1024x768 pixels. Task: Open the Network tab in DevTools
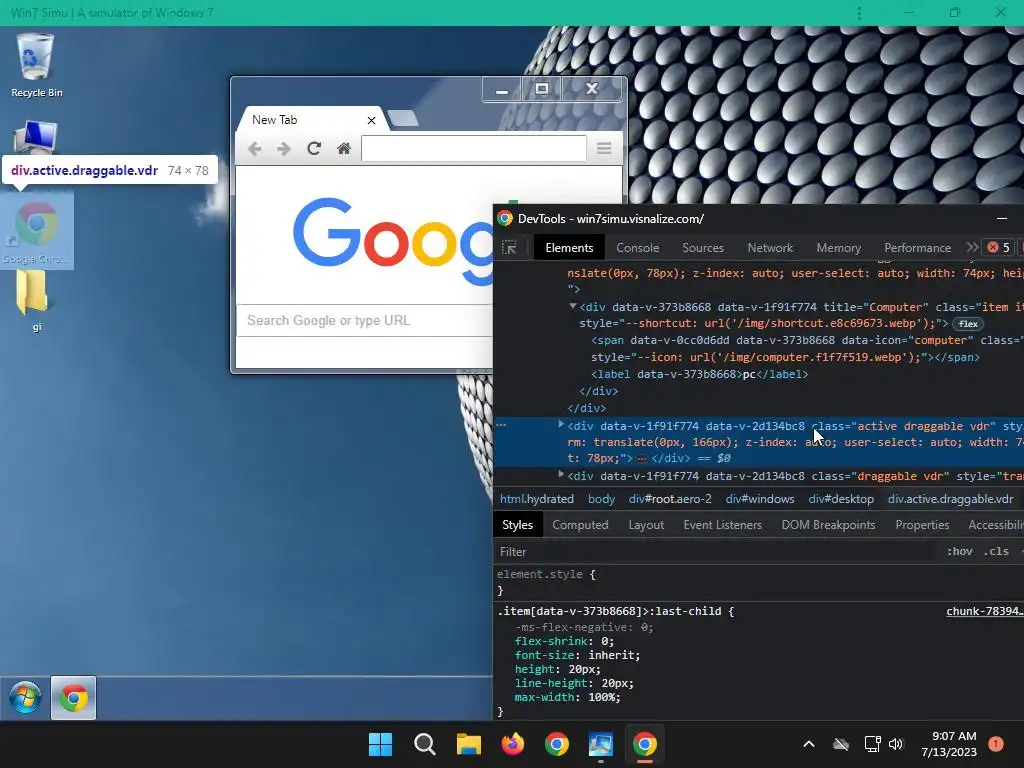[x=770, y=248]
